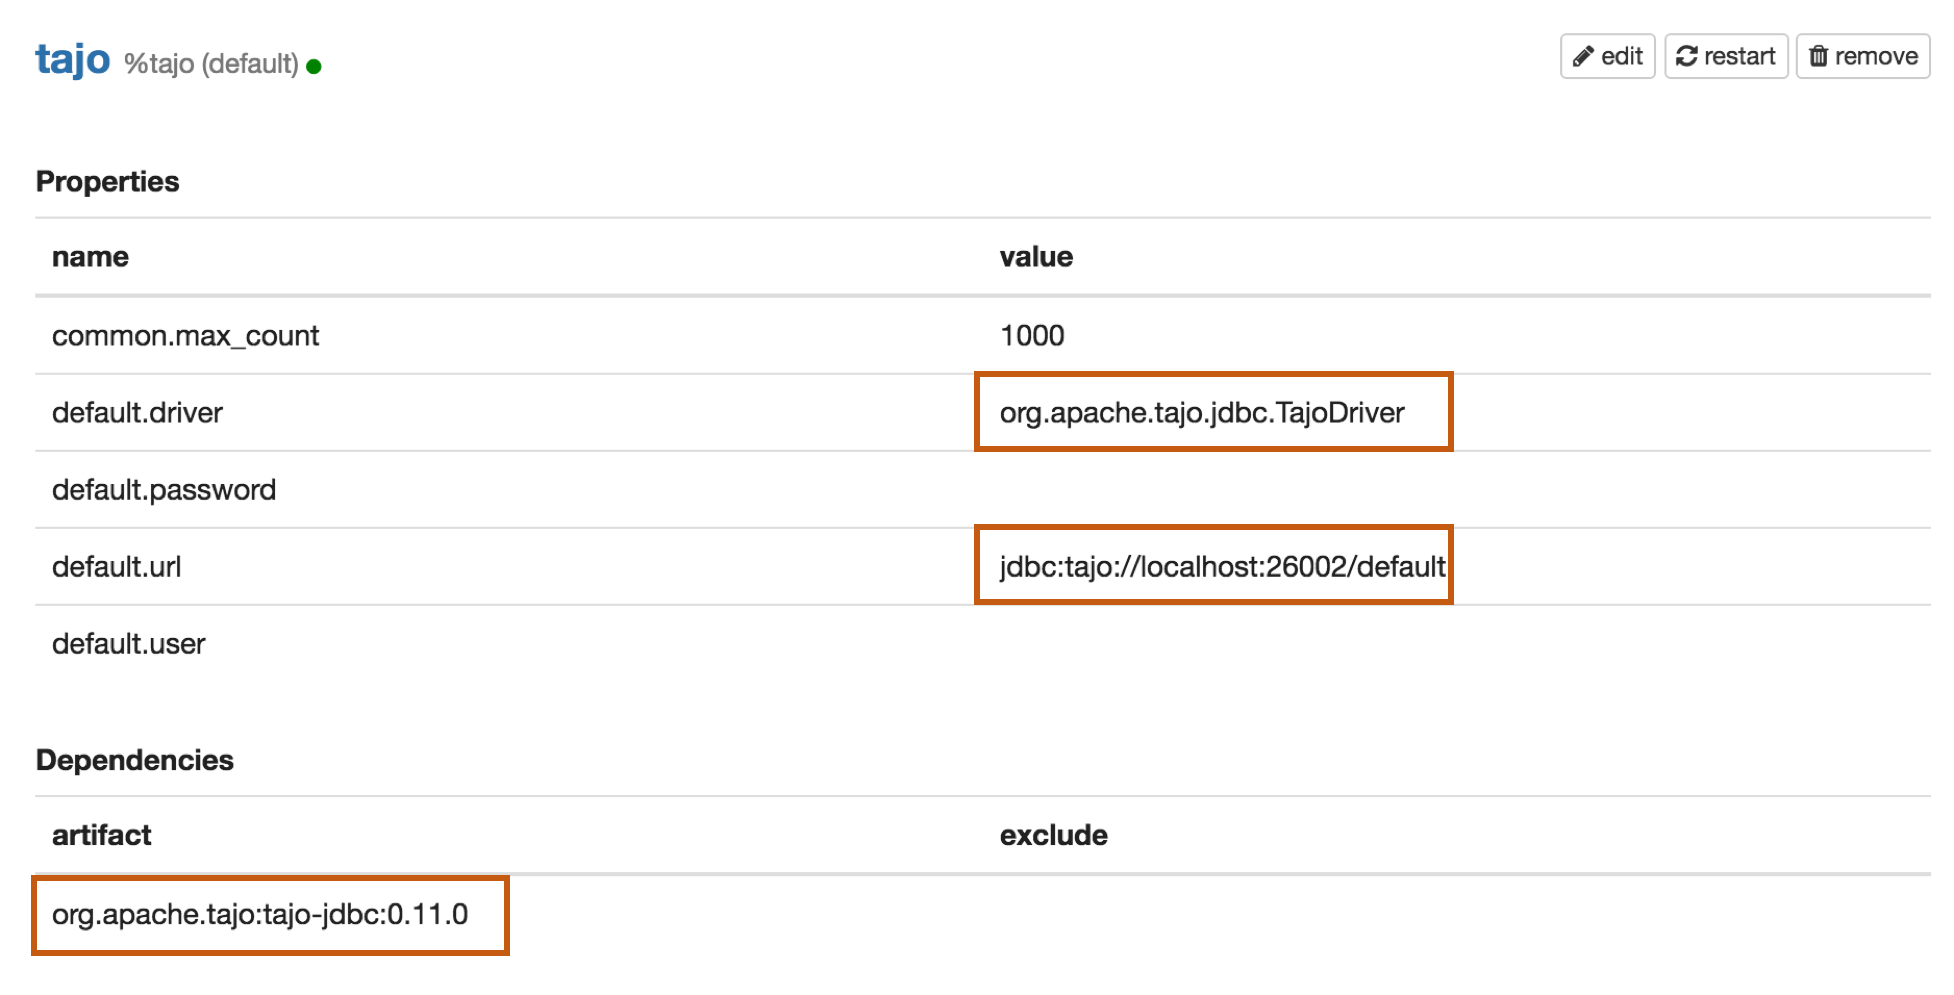Click the circular arrows restart icon
The image size is (1954, 995).
coord(1687,57)
